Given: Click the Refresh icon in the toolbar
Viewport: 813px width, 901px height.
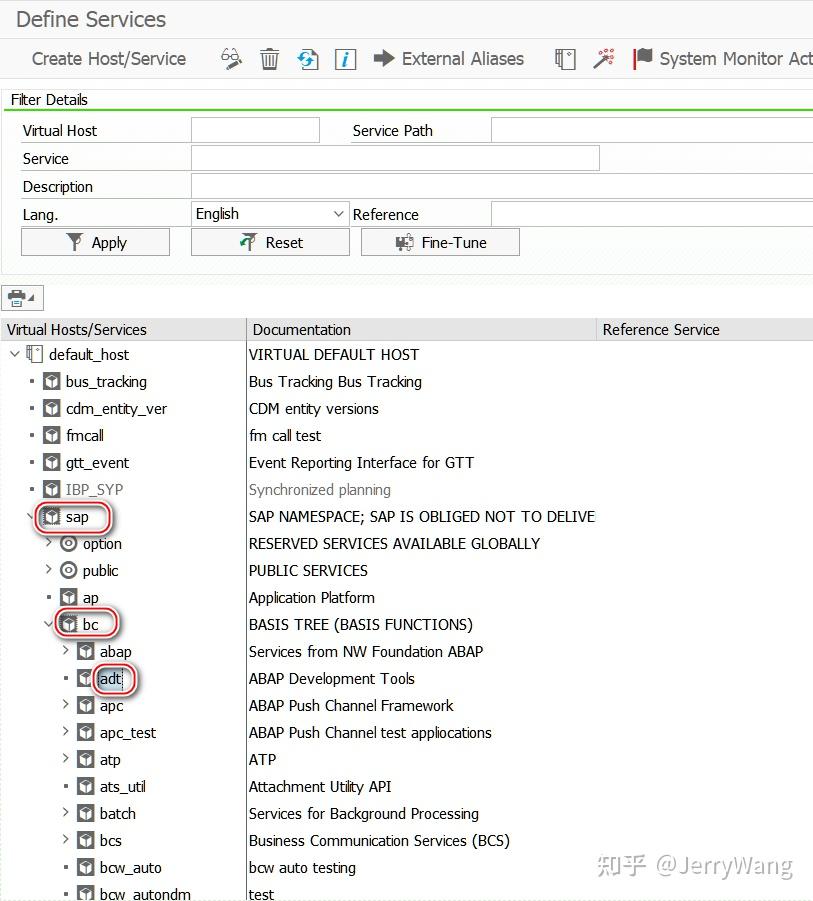Looking at the screenshot, I should [x=307, y=59].
